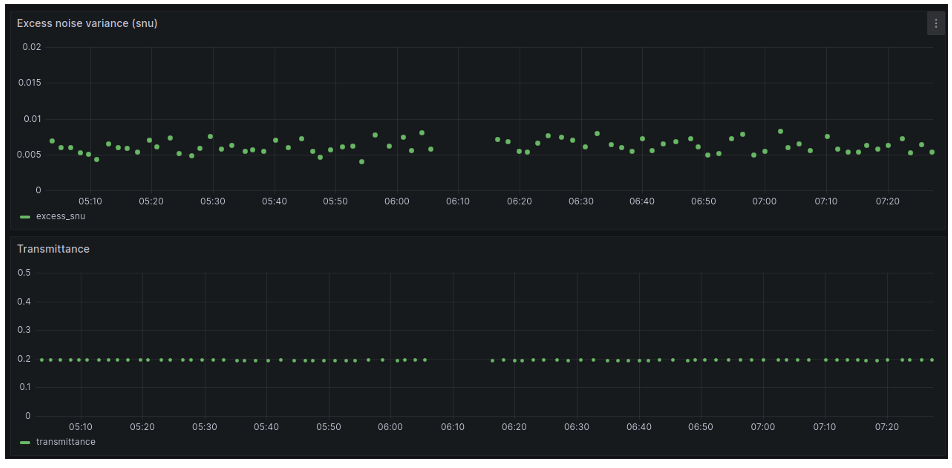Click the 0.015 y-axis label

click(x=29, y=83)
